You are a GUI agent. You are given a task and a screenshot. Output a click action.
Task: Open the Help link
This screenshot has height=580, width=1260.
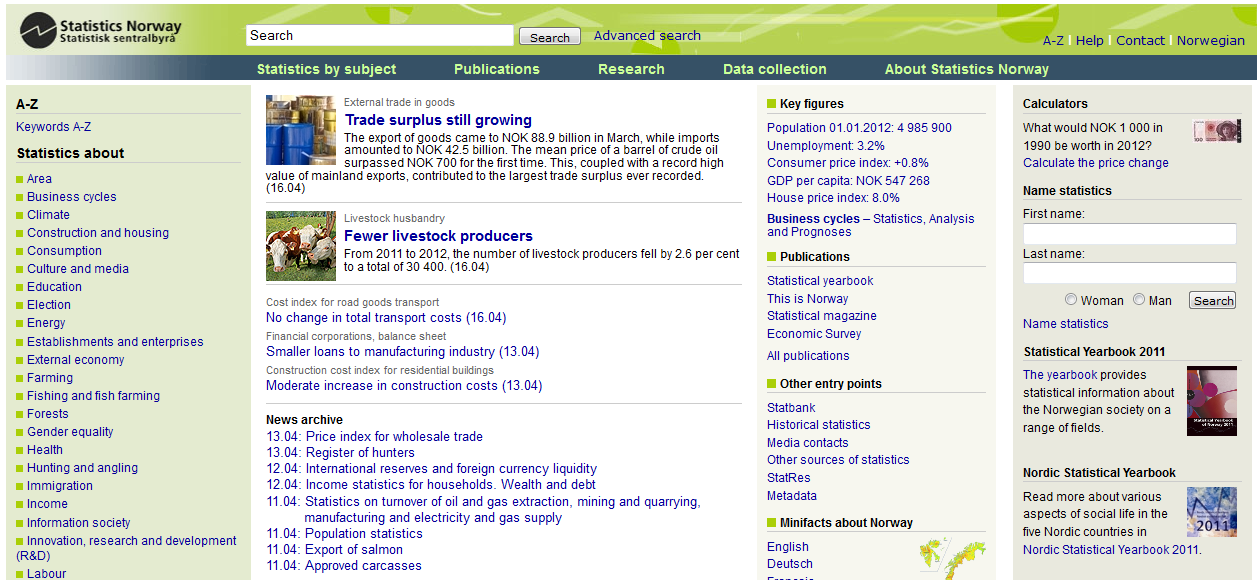(x=1090, y=41)
